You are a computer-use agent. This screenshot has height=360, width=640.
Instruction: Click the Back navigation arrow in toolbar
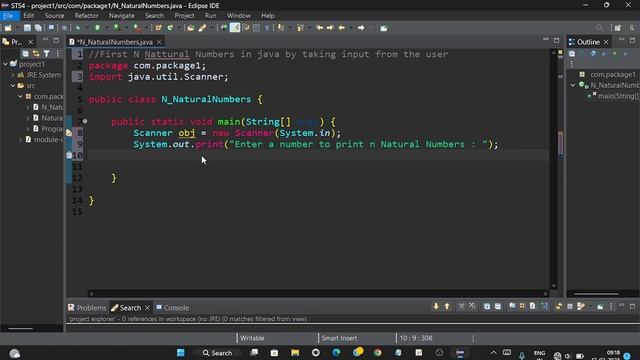click(342, 28)
